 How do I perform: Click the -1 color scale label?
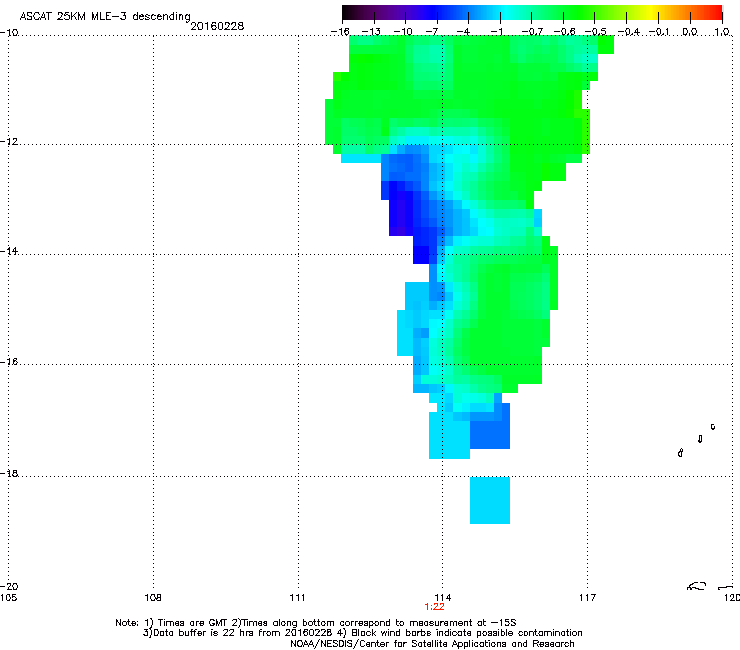coord(496,32)
